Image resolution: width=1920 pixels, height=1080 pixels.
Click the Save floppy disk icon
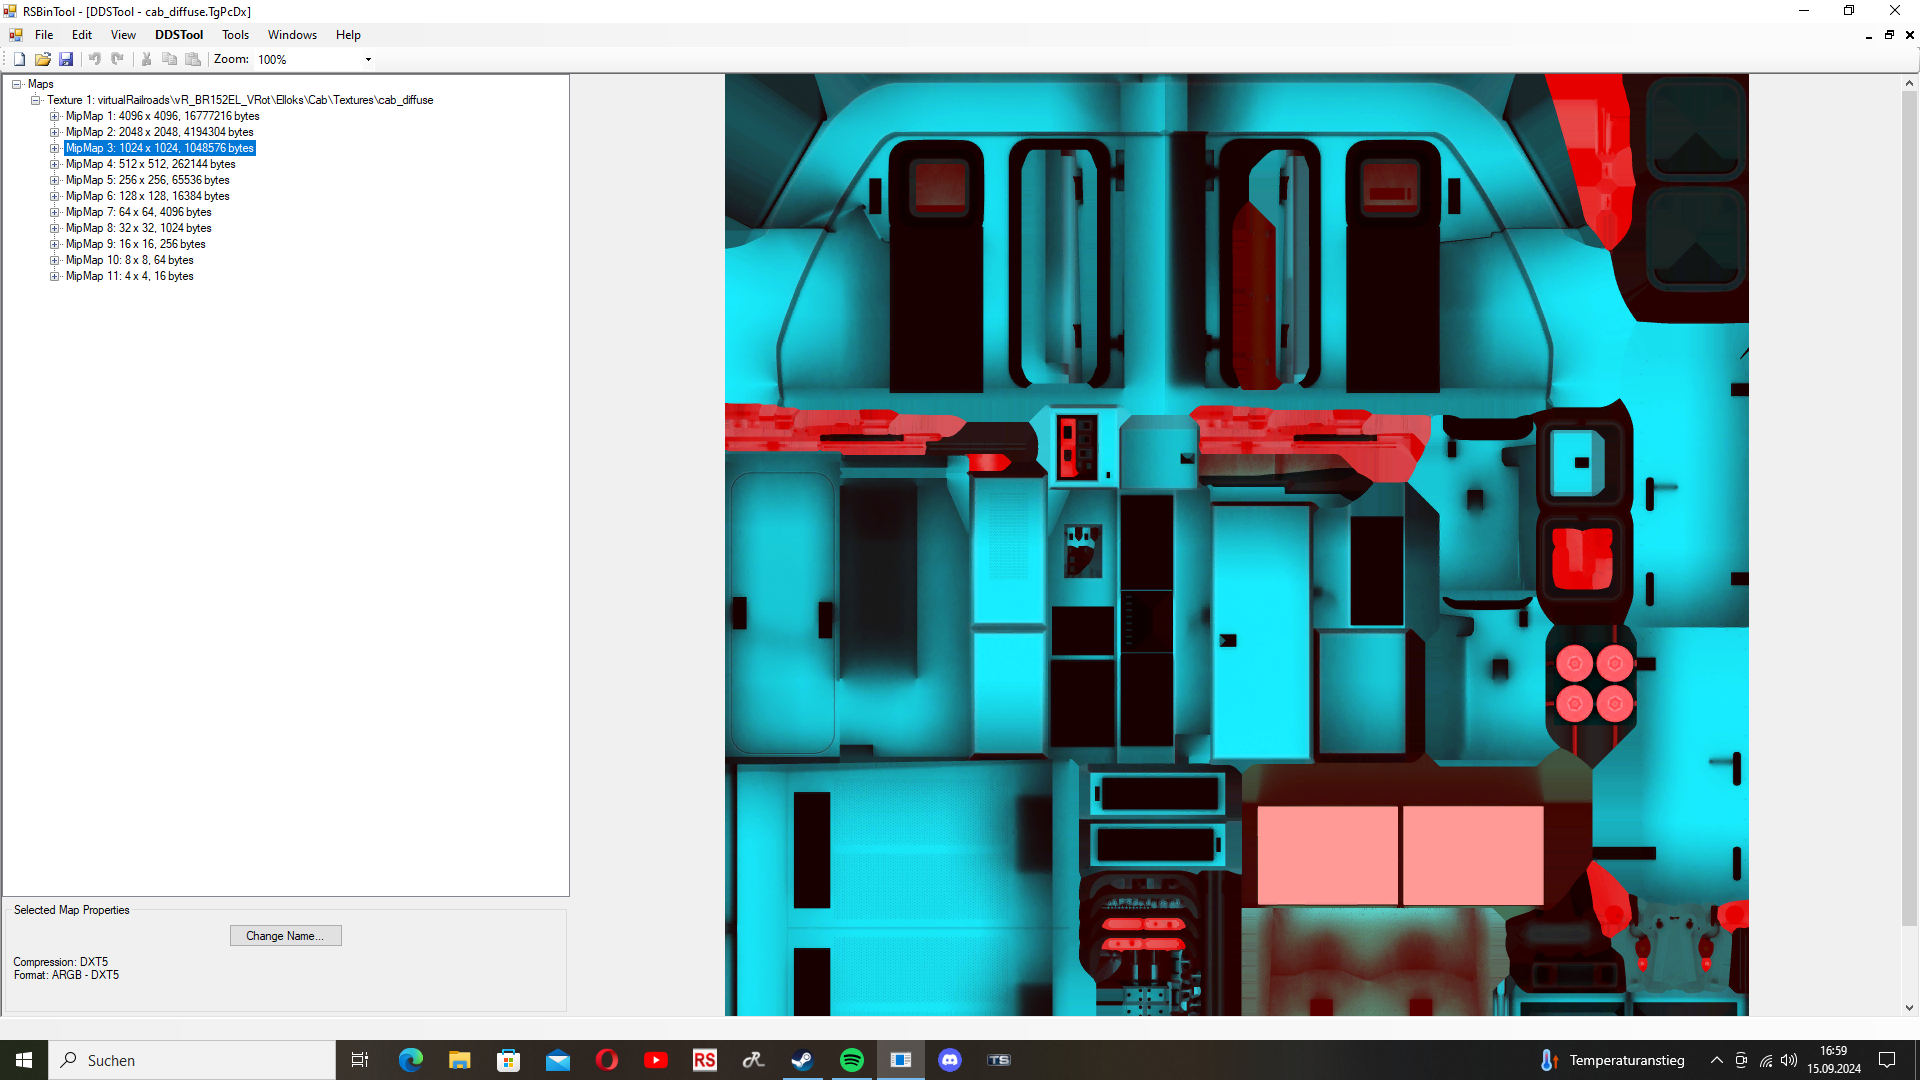[66, 59]
